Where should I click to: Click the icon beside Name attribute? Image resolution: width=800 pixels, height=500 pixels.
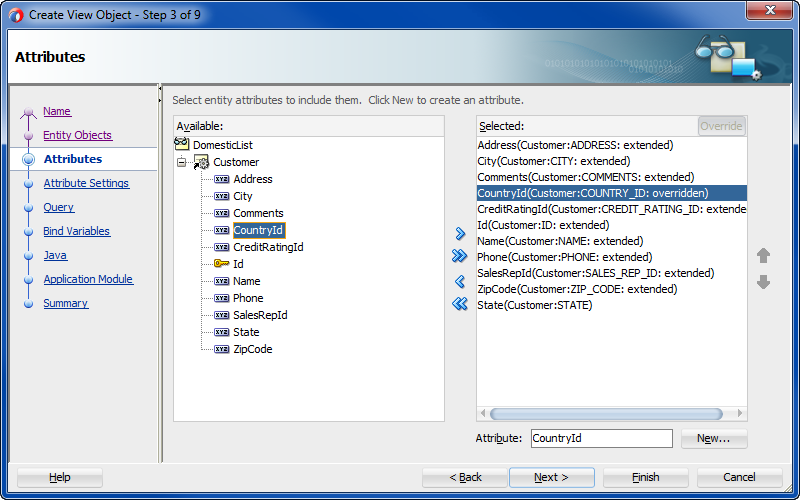tap(221, 281)
